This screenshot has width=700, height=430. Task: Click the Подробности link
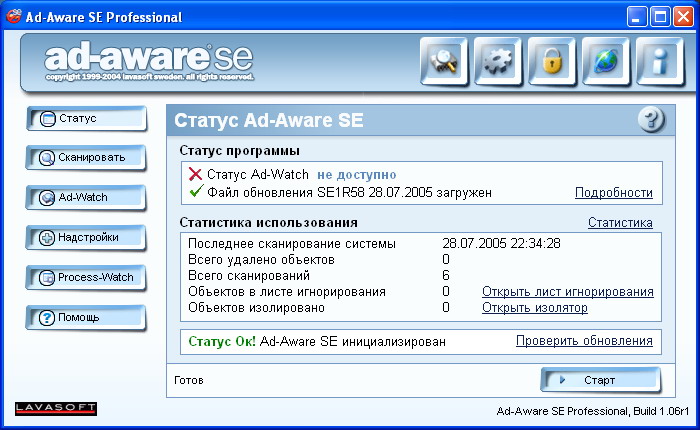(613, 192)
